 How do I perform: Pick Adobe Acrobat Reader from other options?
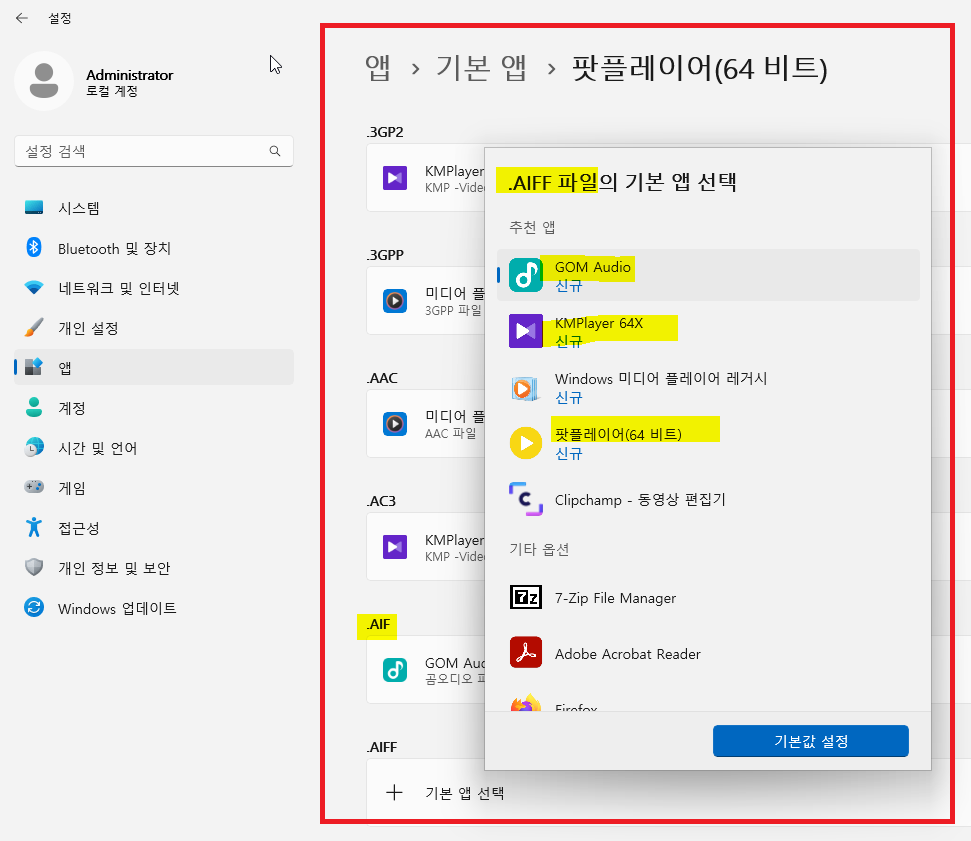[708, 653]
